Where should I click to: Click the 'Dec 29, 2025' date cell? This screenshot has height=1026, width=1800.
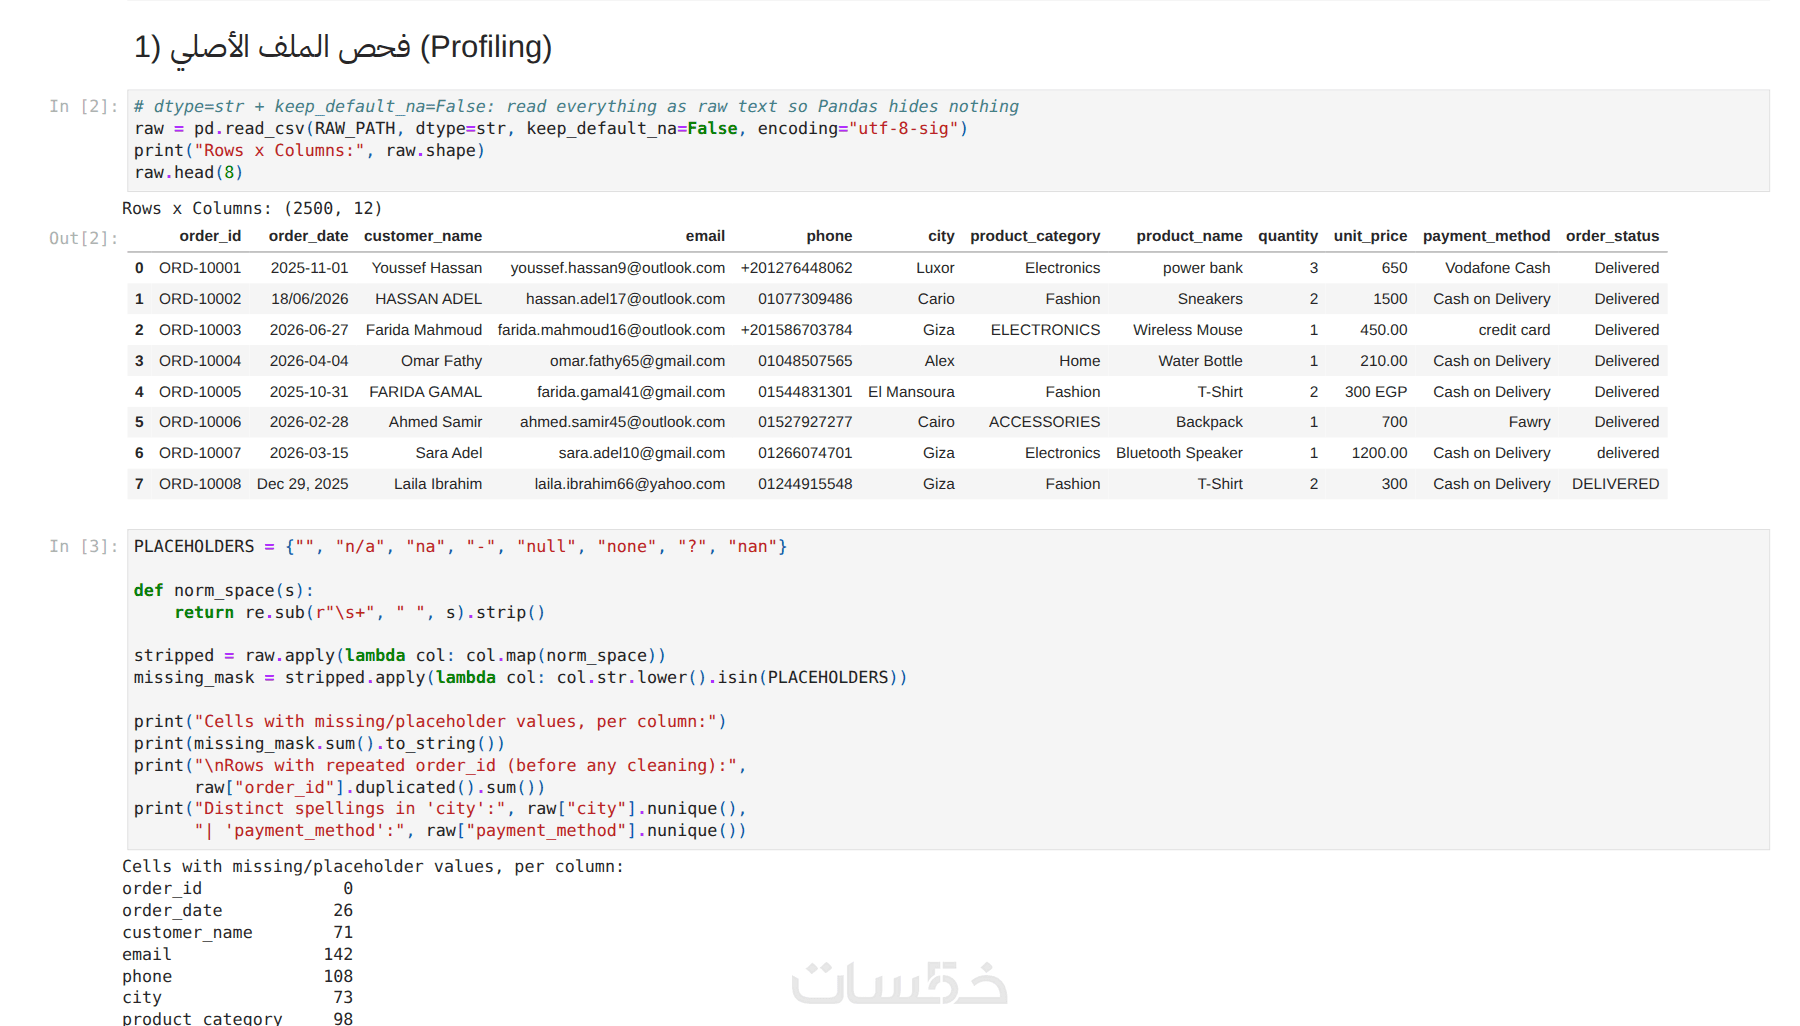303,484
